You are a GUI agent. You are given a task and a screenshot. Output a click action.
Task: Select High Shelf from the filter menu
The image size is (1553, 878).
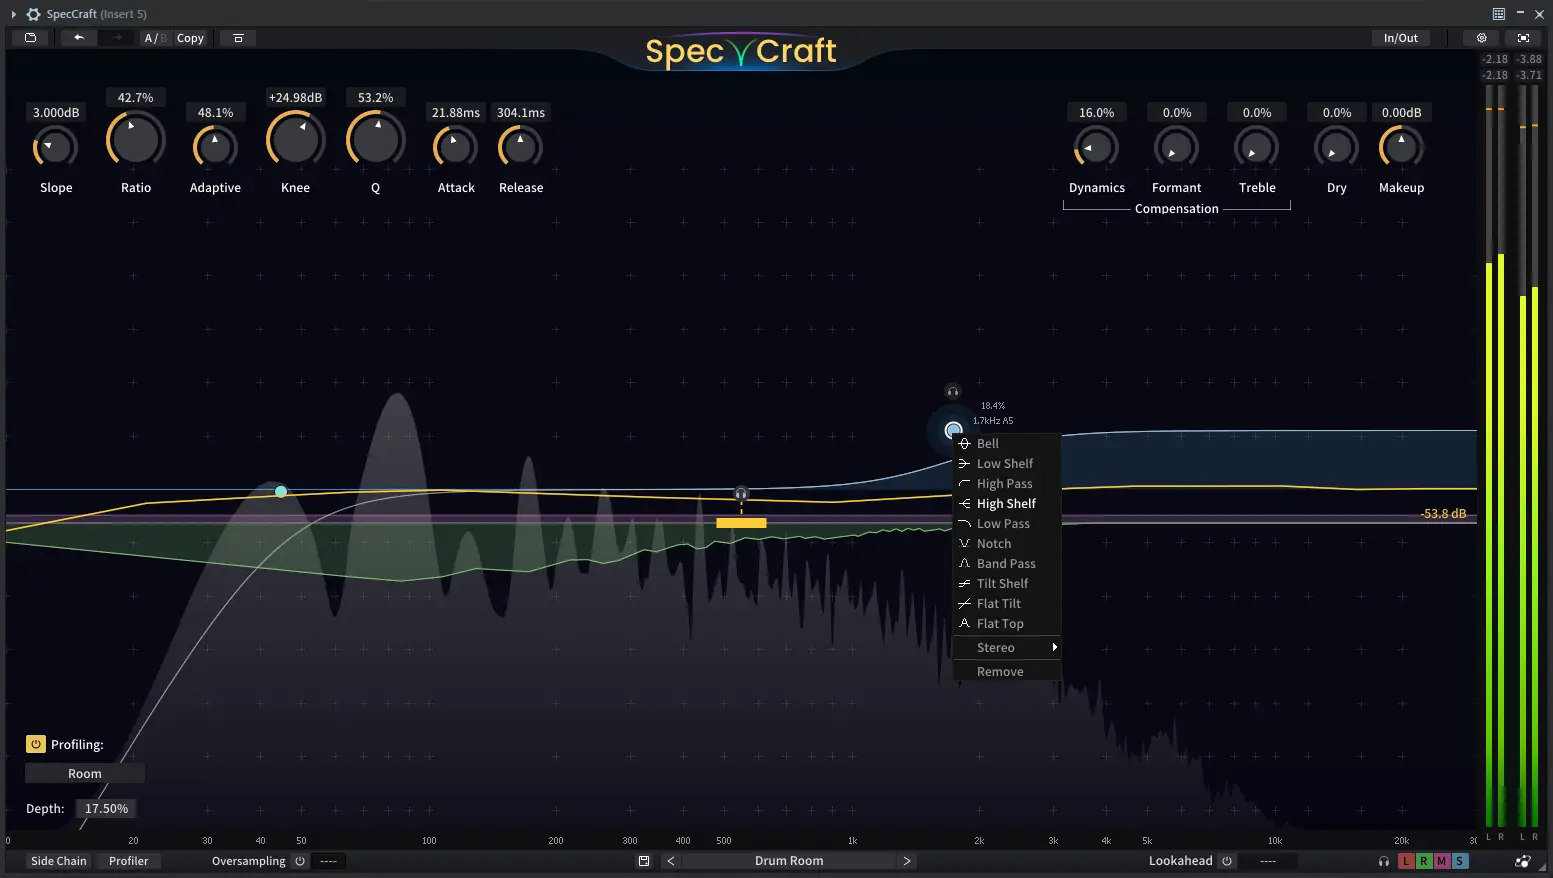1004,503
